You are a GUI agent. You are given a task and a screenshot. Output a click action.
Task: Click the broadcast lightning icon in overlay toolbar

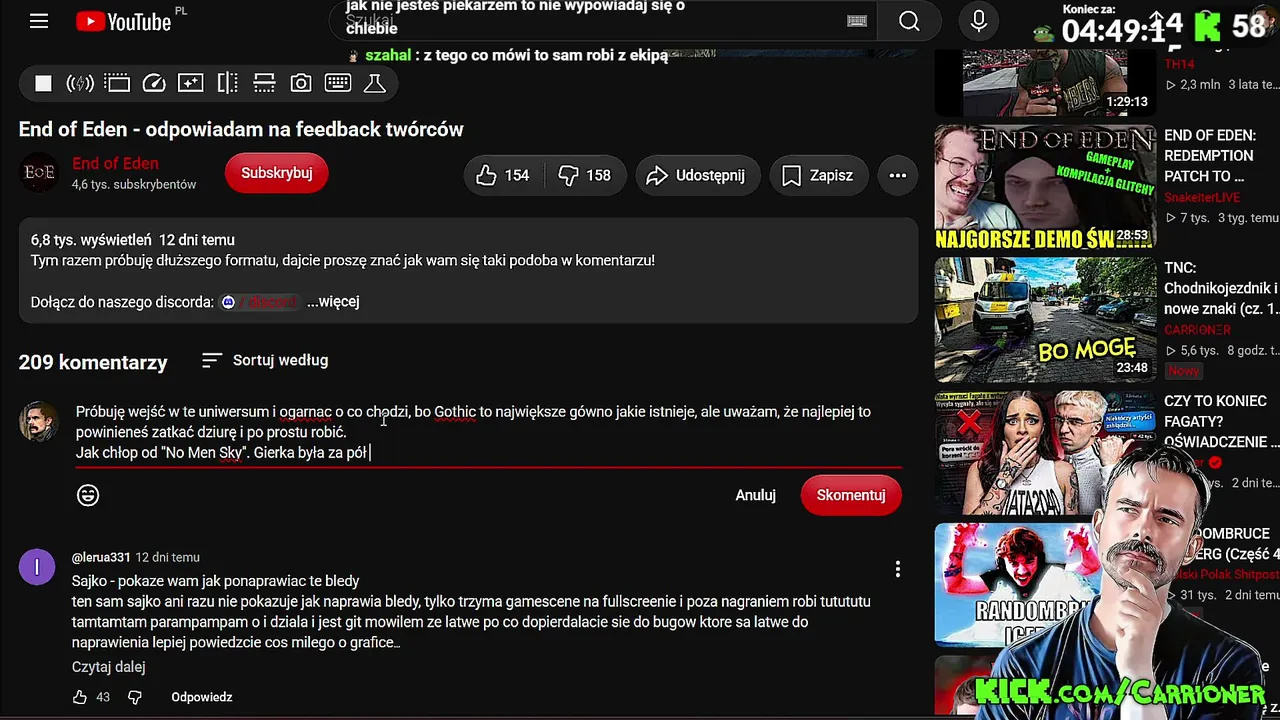pyautogui.click(x=80, y=84)
